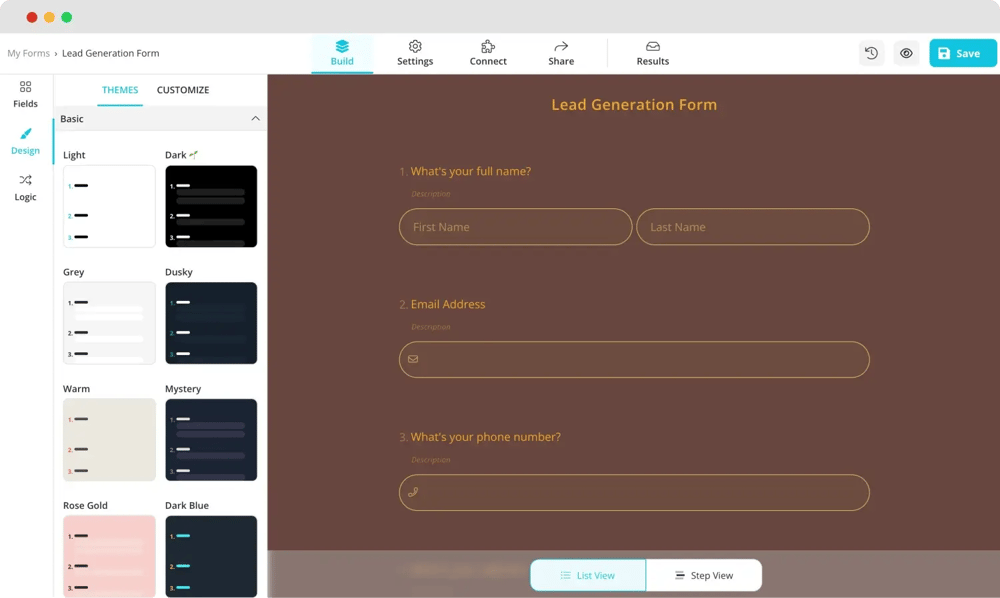Open version history
This screenshot has width=1000, height=598.
870,52
